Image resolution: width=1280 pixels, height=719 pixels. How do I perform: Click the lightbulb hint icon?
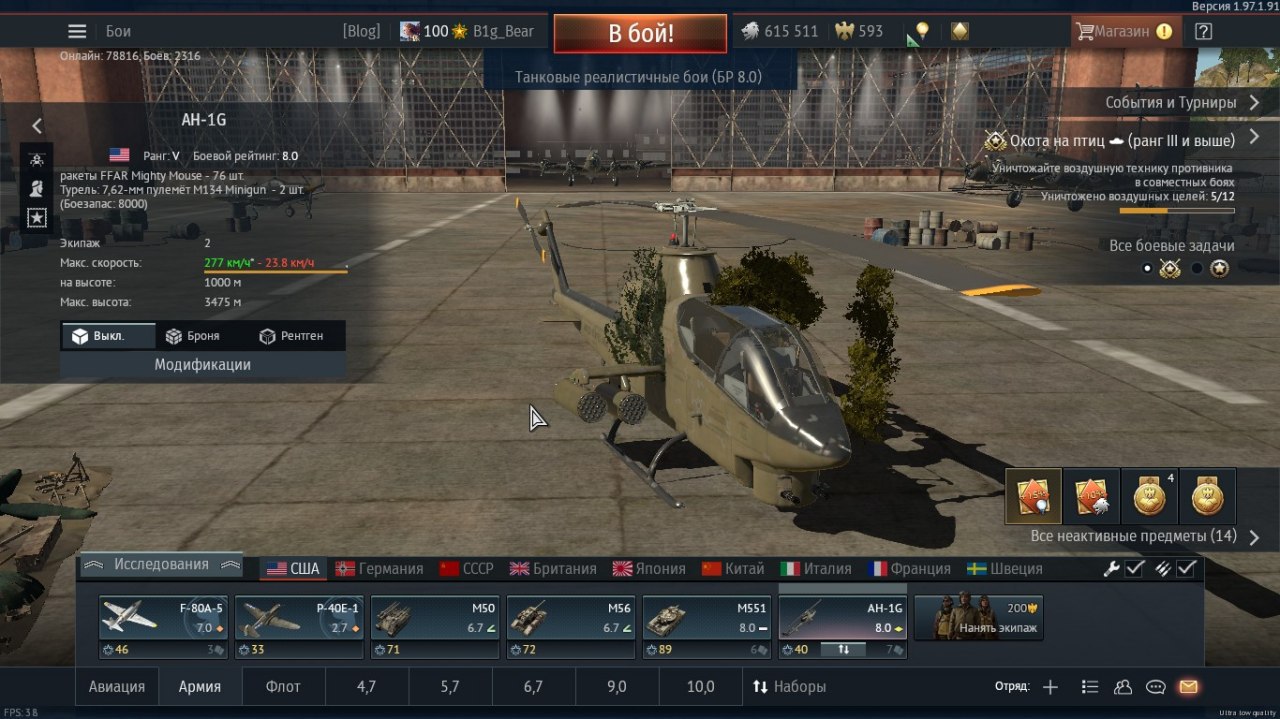coord(922,31)
